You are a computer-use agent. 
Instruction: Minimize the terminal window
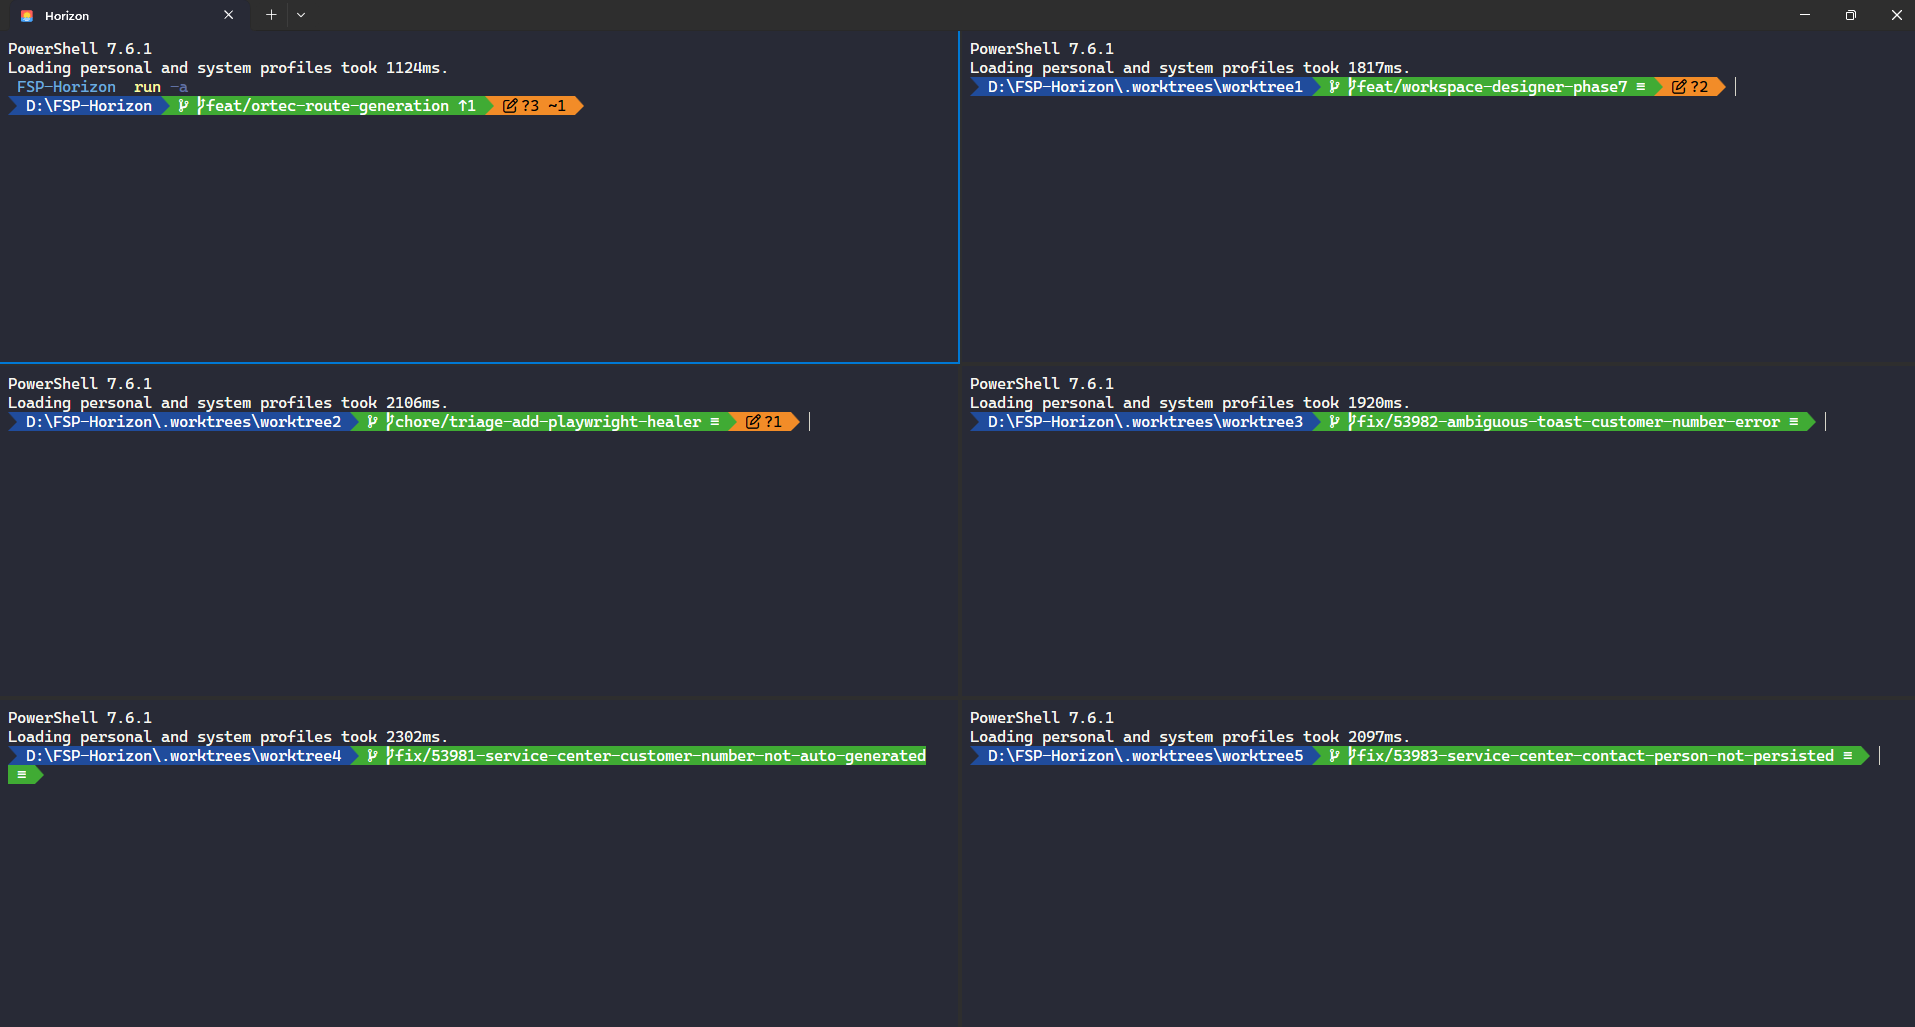(x=1805, y=15)
